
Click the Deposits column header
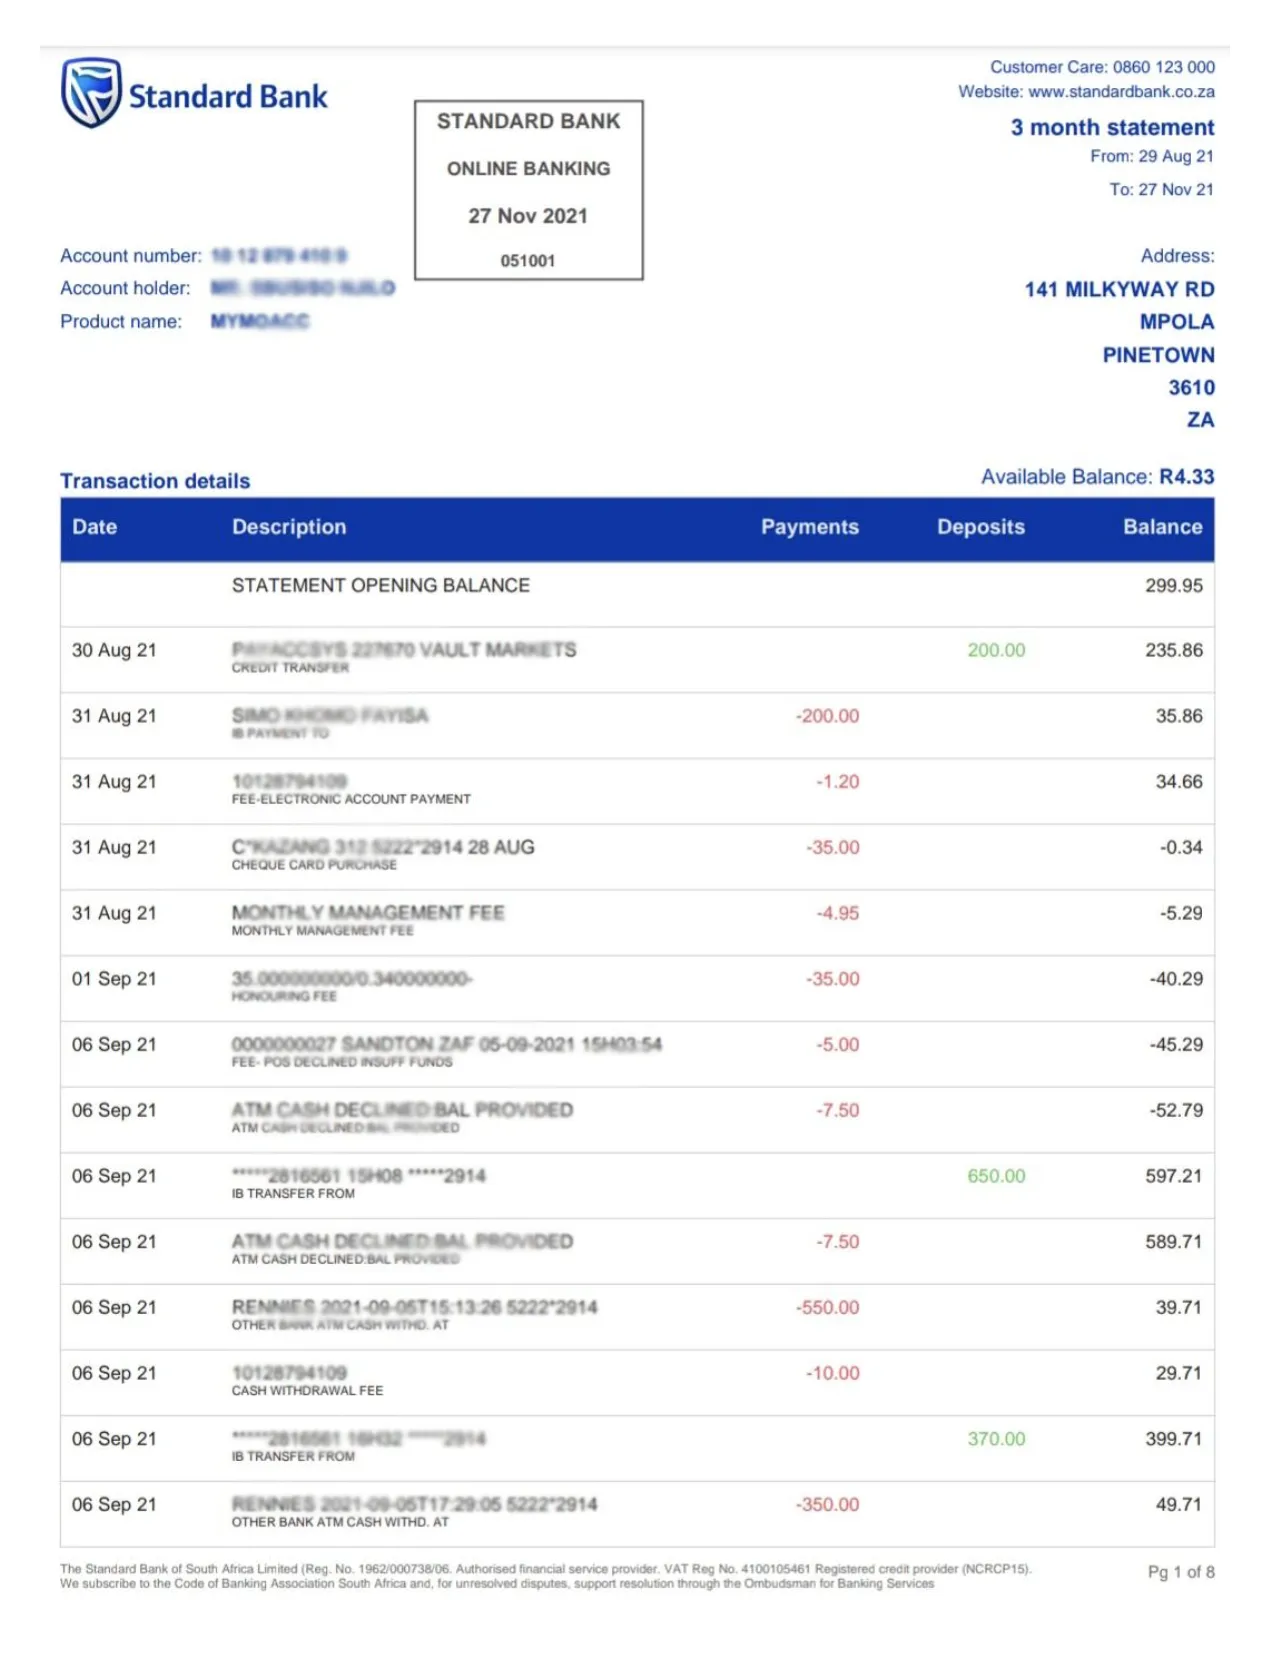pyautogui.click(x=980, y=527)
